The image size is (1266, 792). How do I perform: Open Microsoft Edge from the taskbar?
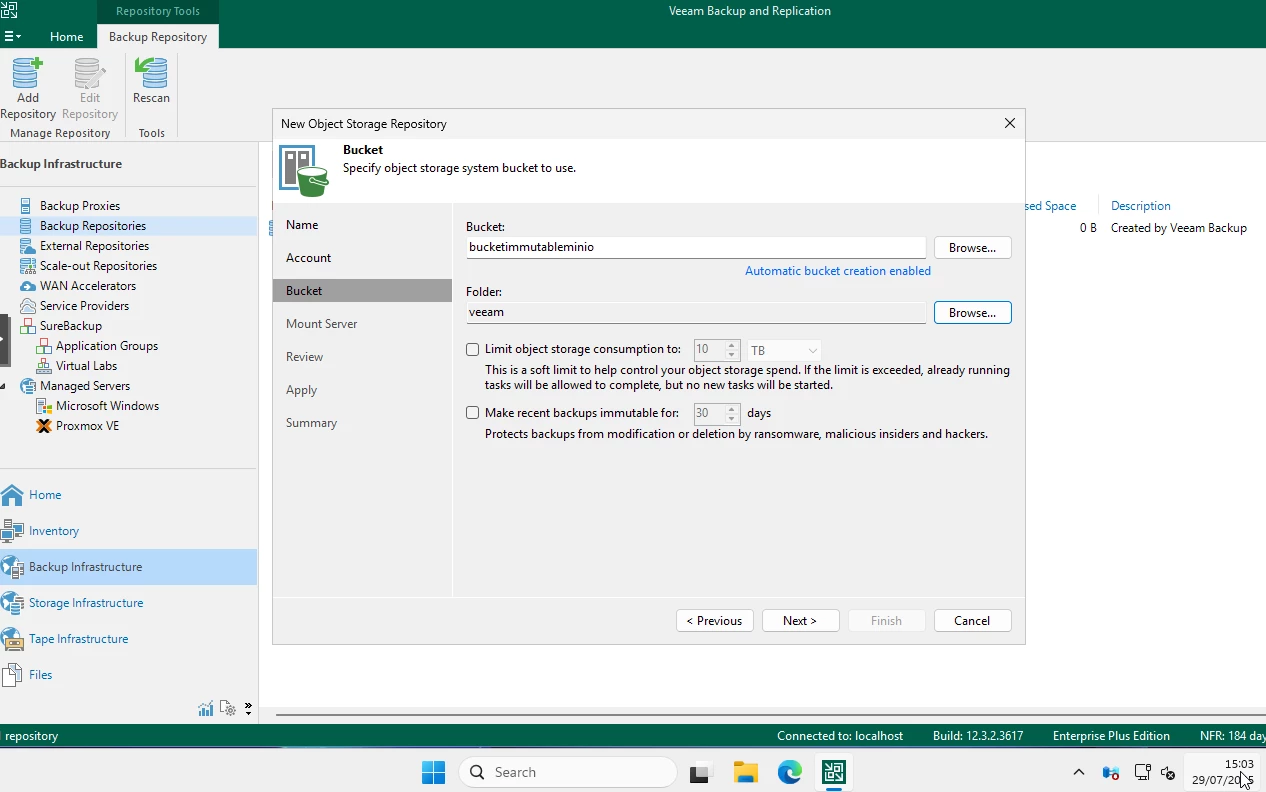point(790,772)
